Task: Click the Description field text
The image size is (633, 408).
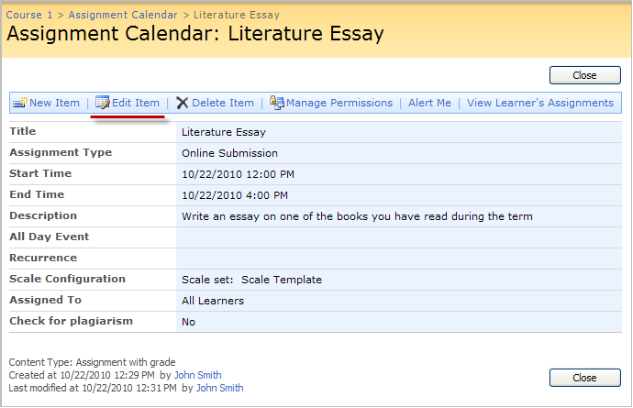Action: tap(357, 217)
